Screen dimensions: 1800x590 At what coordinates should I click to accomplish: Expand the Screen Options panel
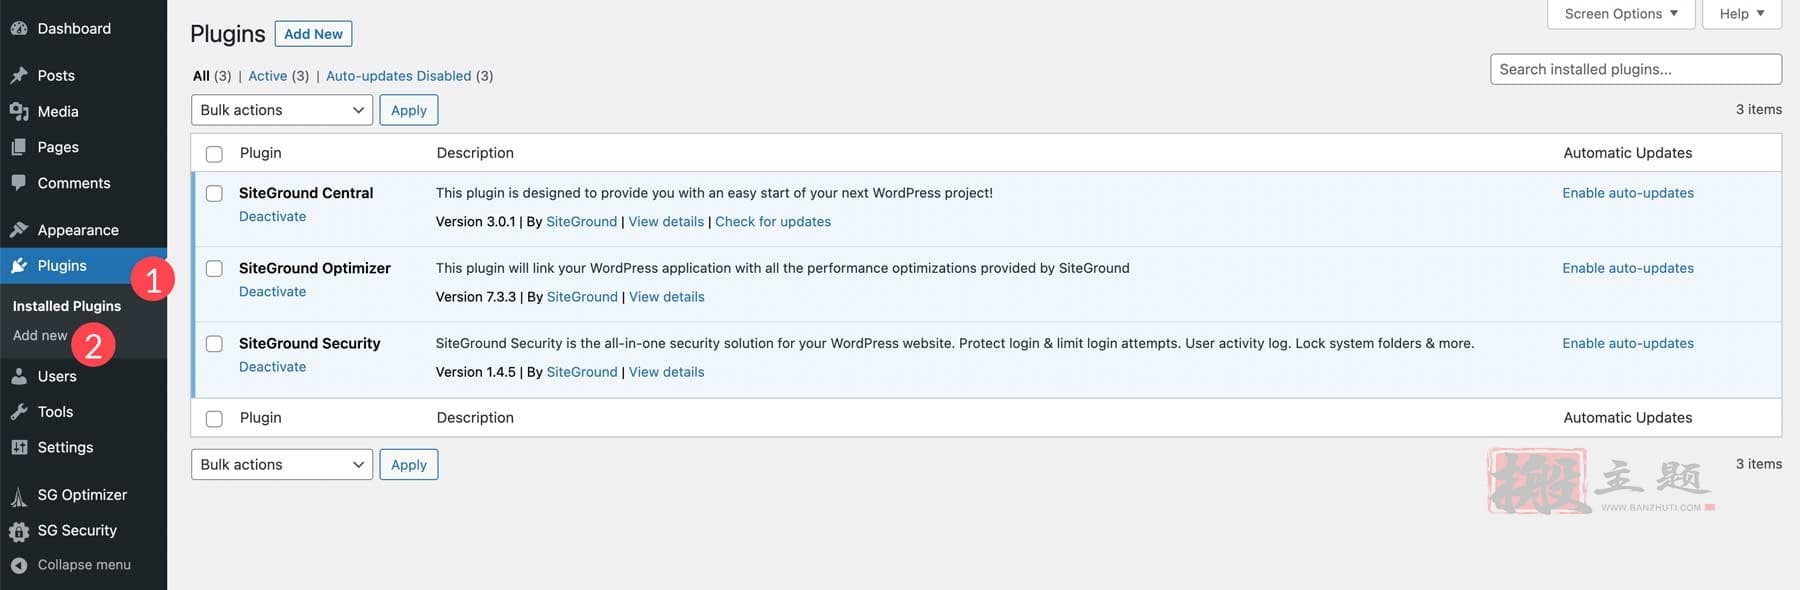tap(1621, 14)
